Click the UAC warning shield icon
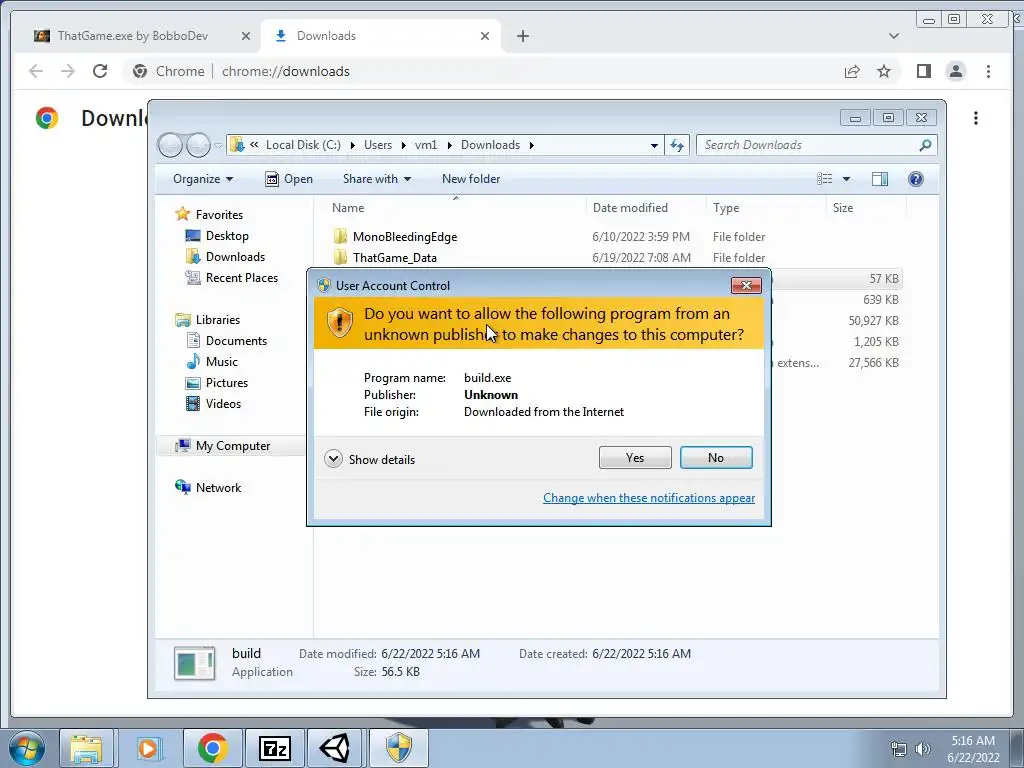Screen dimensions: 1024x768 pyautogui.click(x=340, y=323)
